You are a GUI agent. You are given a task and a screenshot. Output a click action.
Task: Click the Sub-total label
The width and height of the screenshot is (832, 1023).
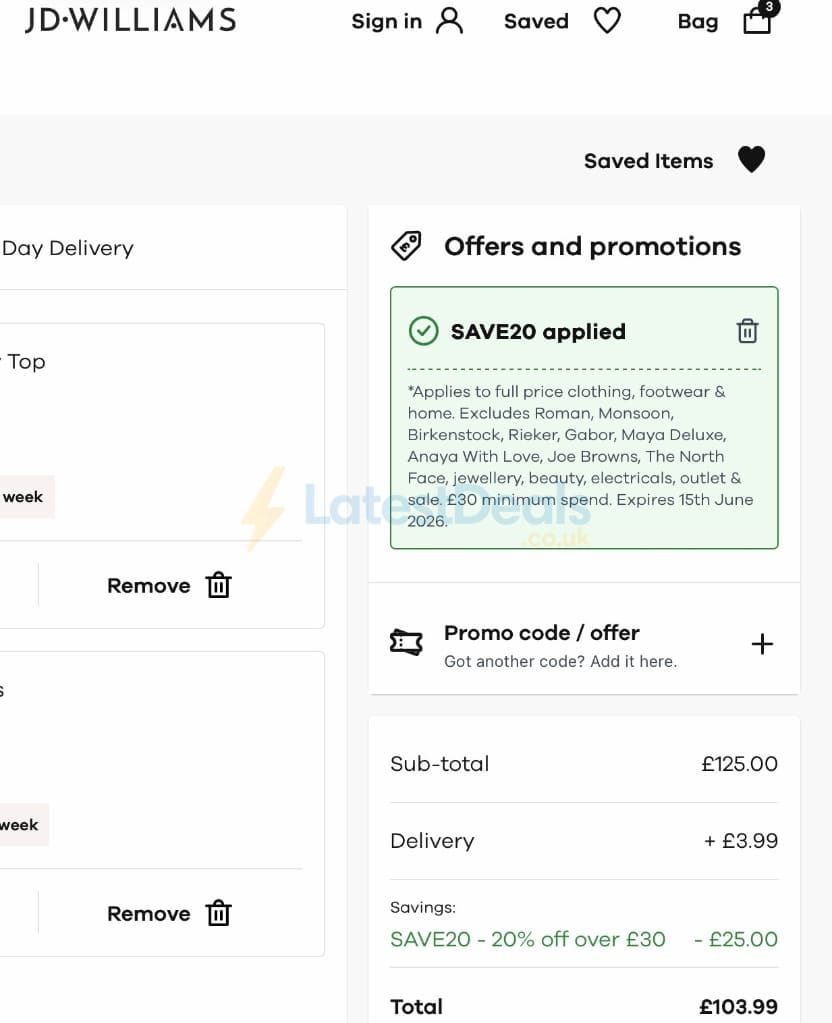(439, 764)
